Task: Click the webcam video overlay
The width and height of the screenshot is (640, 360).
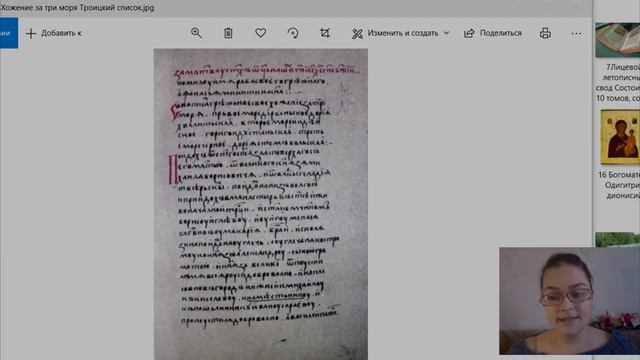Action: coord(569,301)
